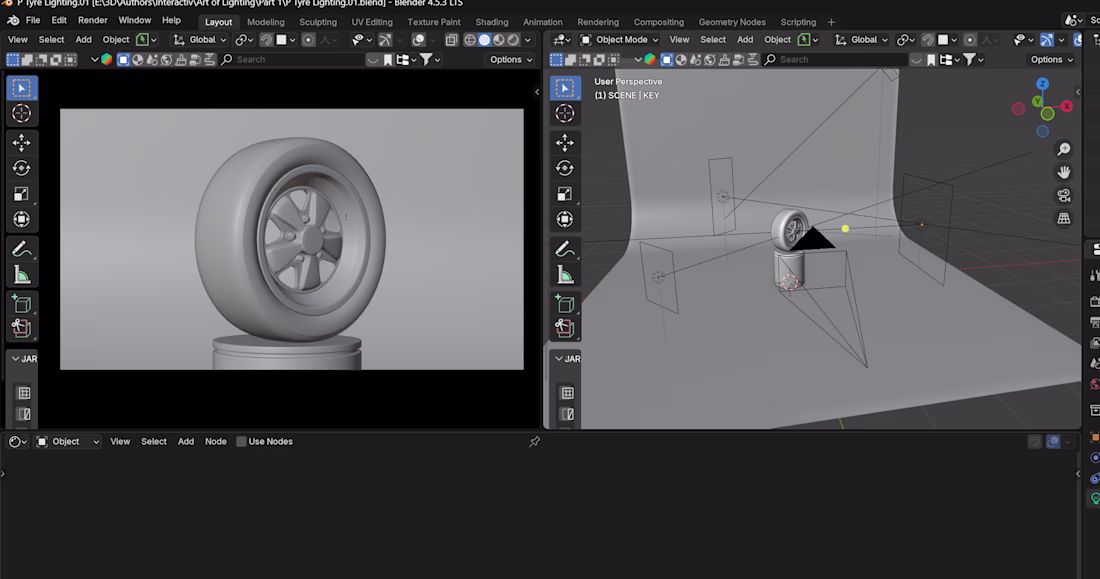
Task: Select the Scale tool in right viewport
Action: (x=565, y=194)
